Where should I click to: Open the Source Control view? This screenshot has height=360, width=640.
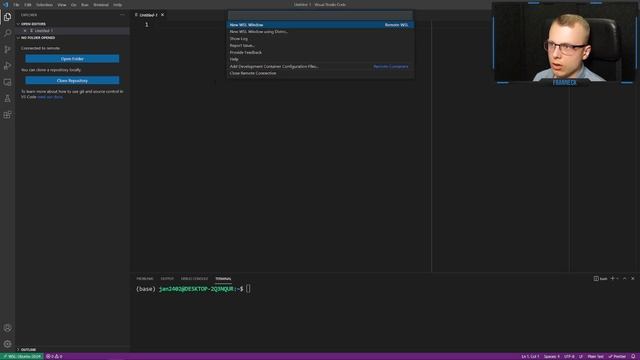(x=7, y=49)
